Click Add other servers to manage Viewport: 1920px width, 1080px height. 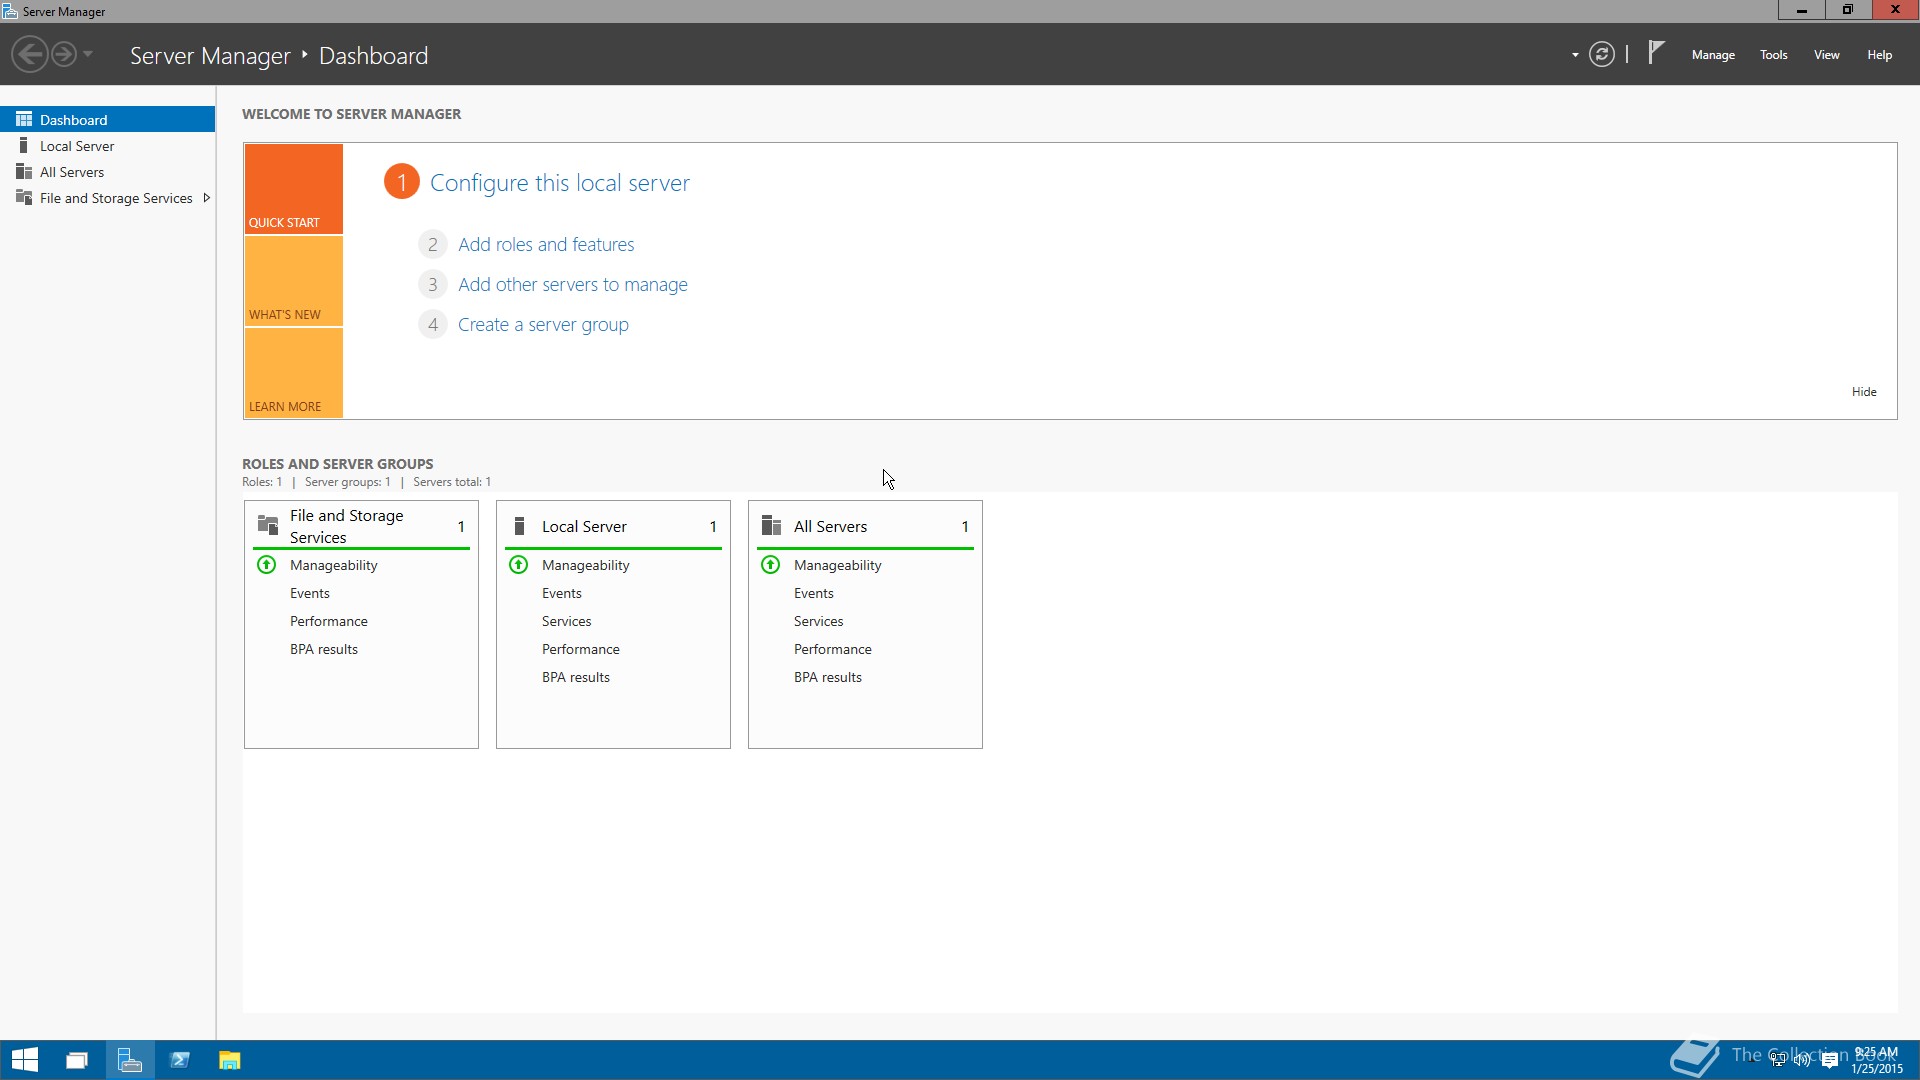pyautogui.click(x=573, y=284)
